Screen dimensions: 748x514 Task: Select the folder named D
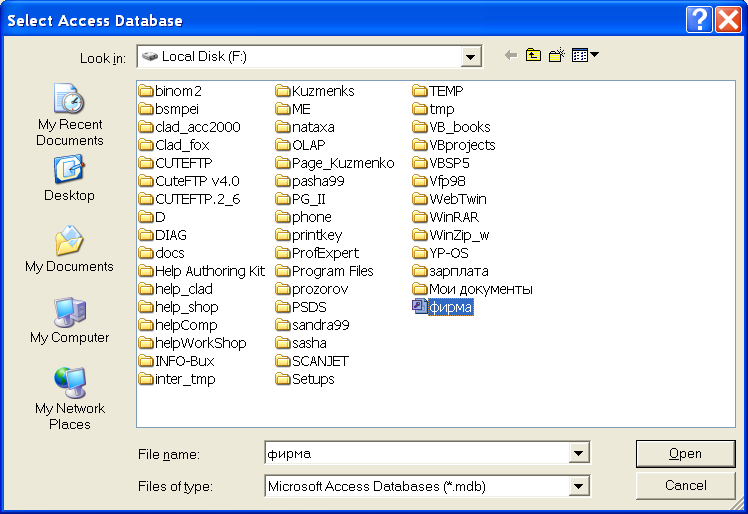point(152,217)
